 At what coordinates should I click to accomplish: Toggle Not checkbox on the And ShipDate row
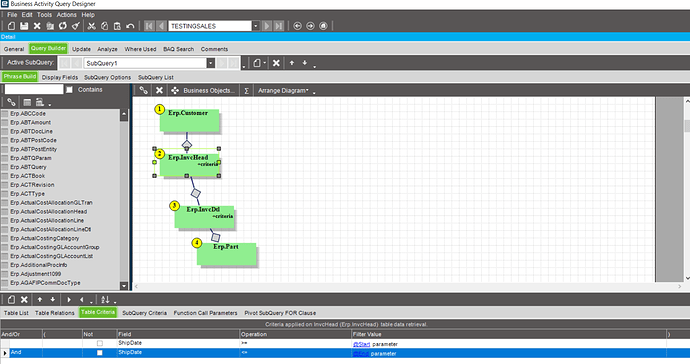99,353
